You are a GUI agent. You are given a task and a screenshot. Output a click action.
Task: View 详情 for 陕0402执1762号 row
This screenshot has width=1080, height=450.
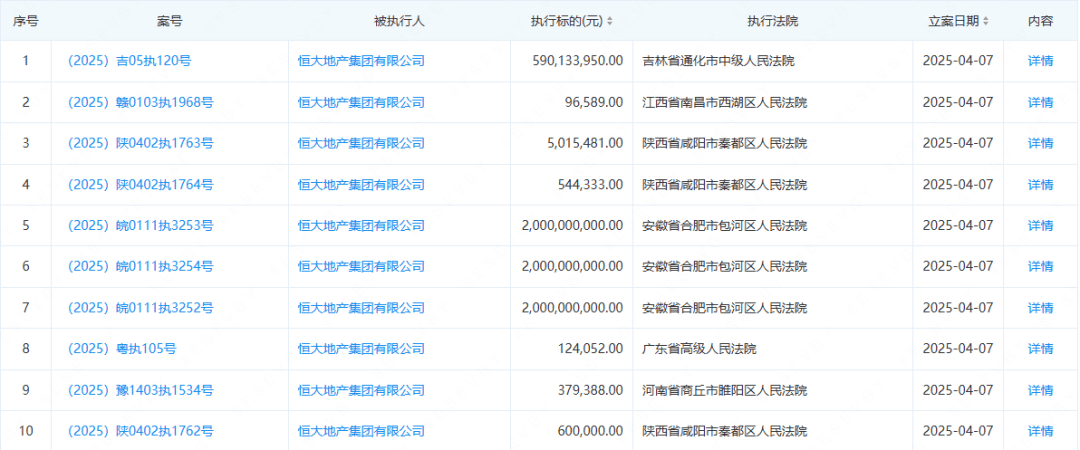tap(1040, 431)
